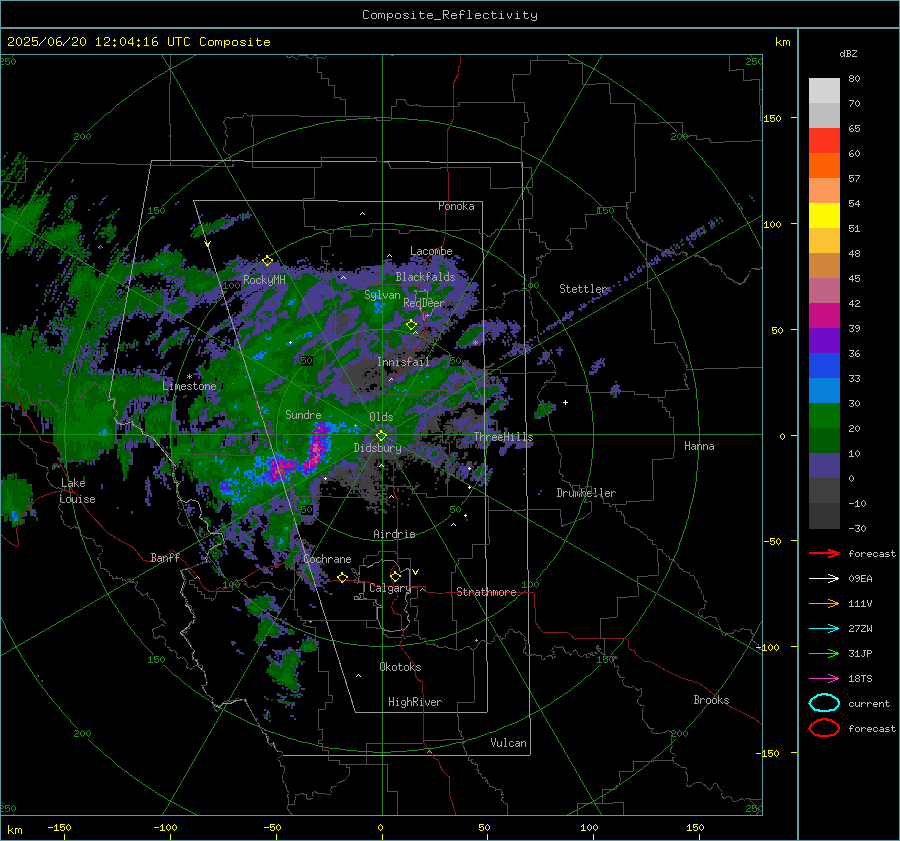Screen dimensions: 900x841
Task: Click the red 'forecast' ellipse legend icon
Action: coord(824,728)
